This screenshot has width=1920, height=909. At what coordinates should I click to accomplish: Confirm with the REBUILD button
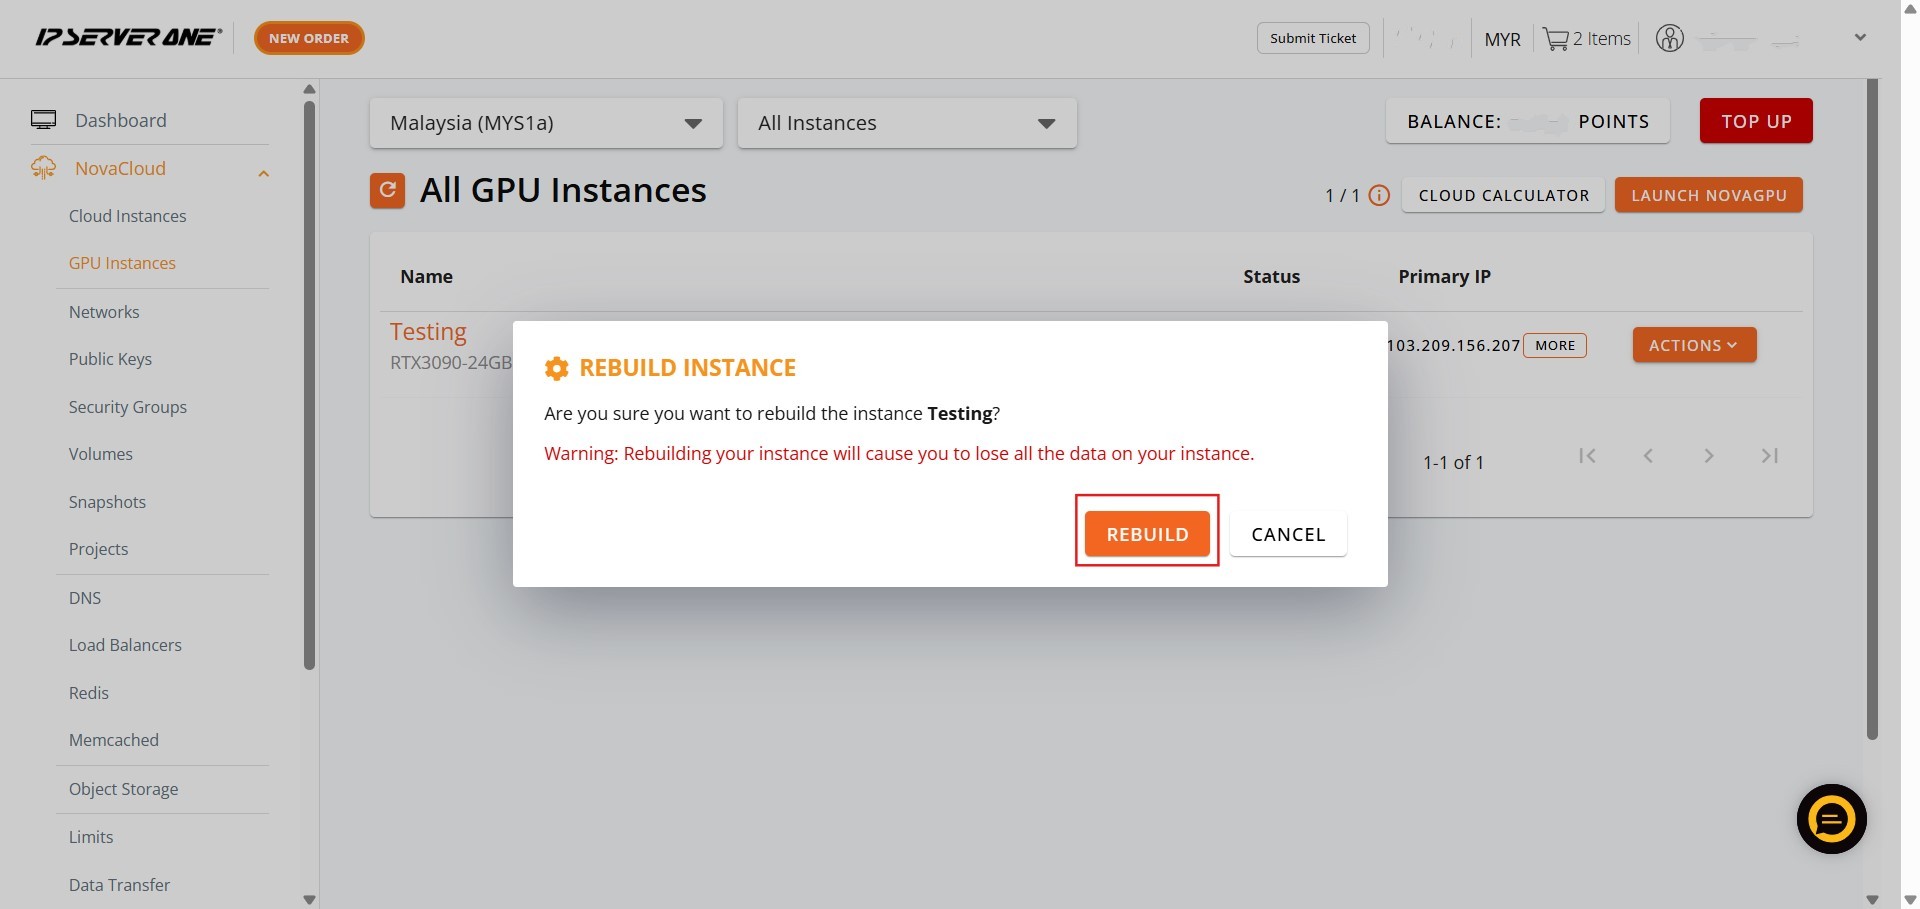(x=1147, y=534)
